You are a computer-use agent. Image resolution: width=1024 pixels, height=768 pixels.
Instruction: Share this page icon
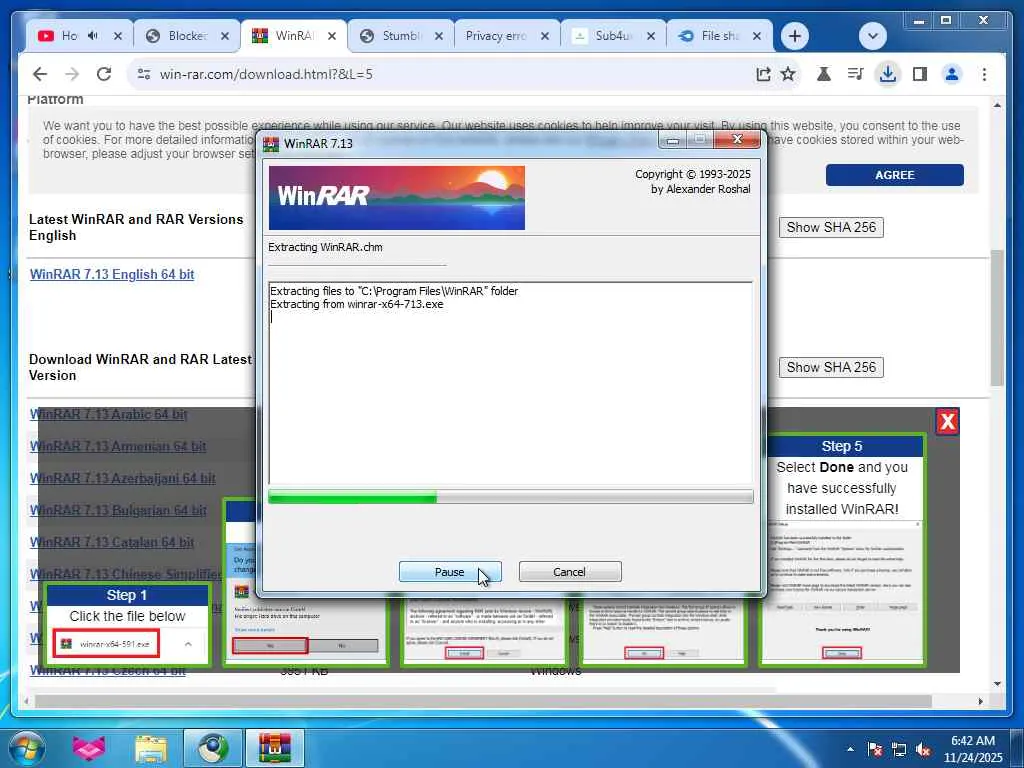click(763, 74)
